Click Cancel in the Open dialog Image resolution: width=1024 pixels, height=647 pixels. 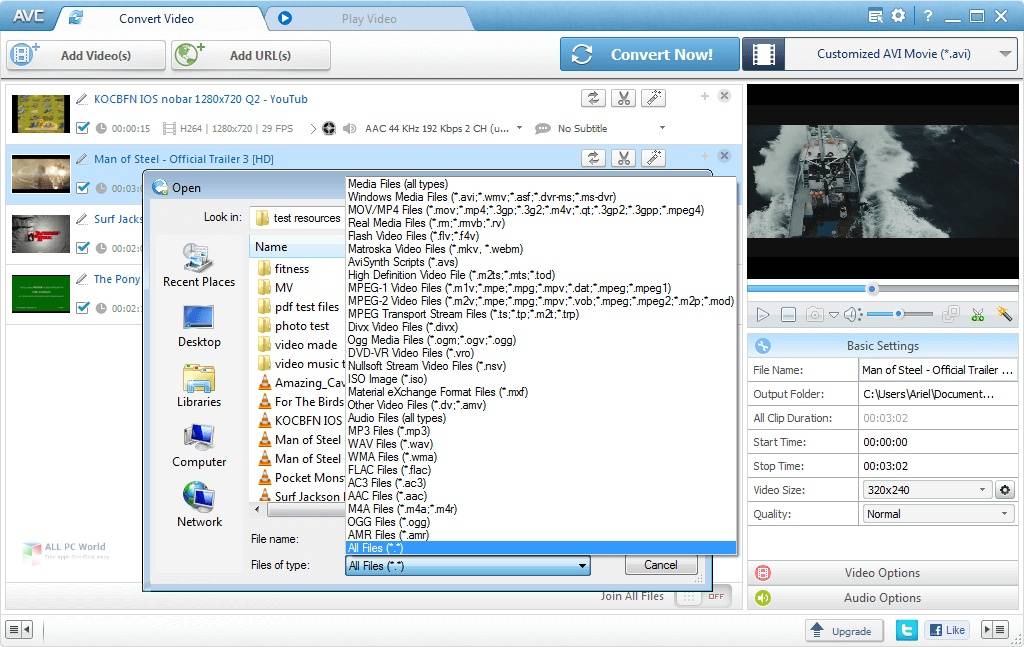(660, 564)
